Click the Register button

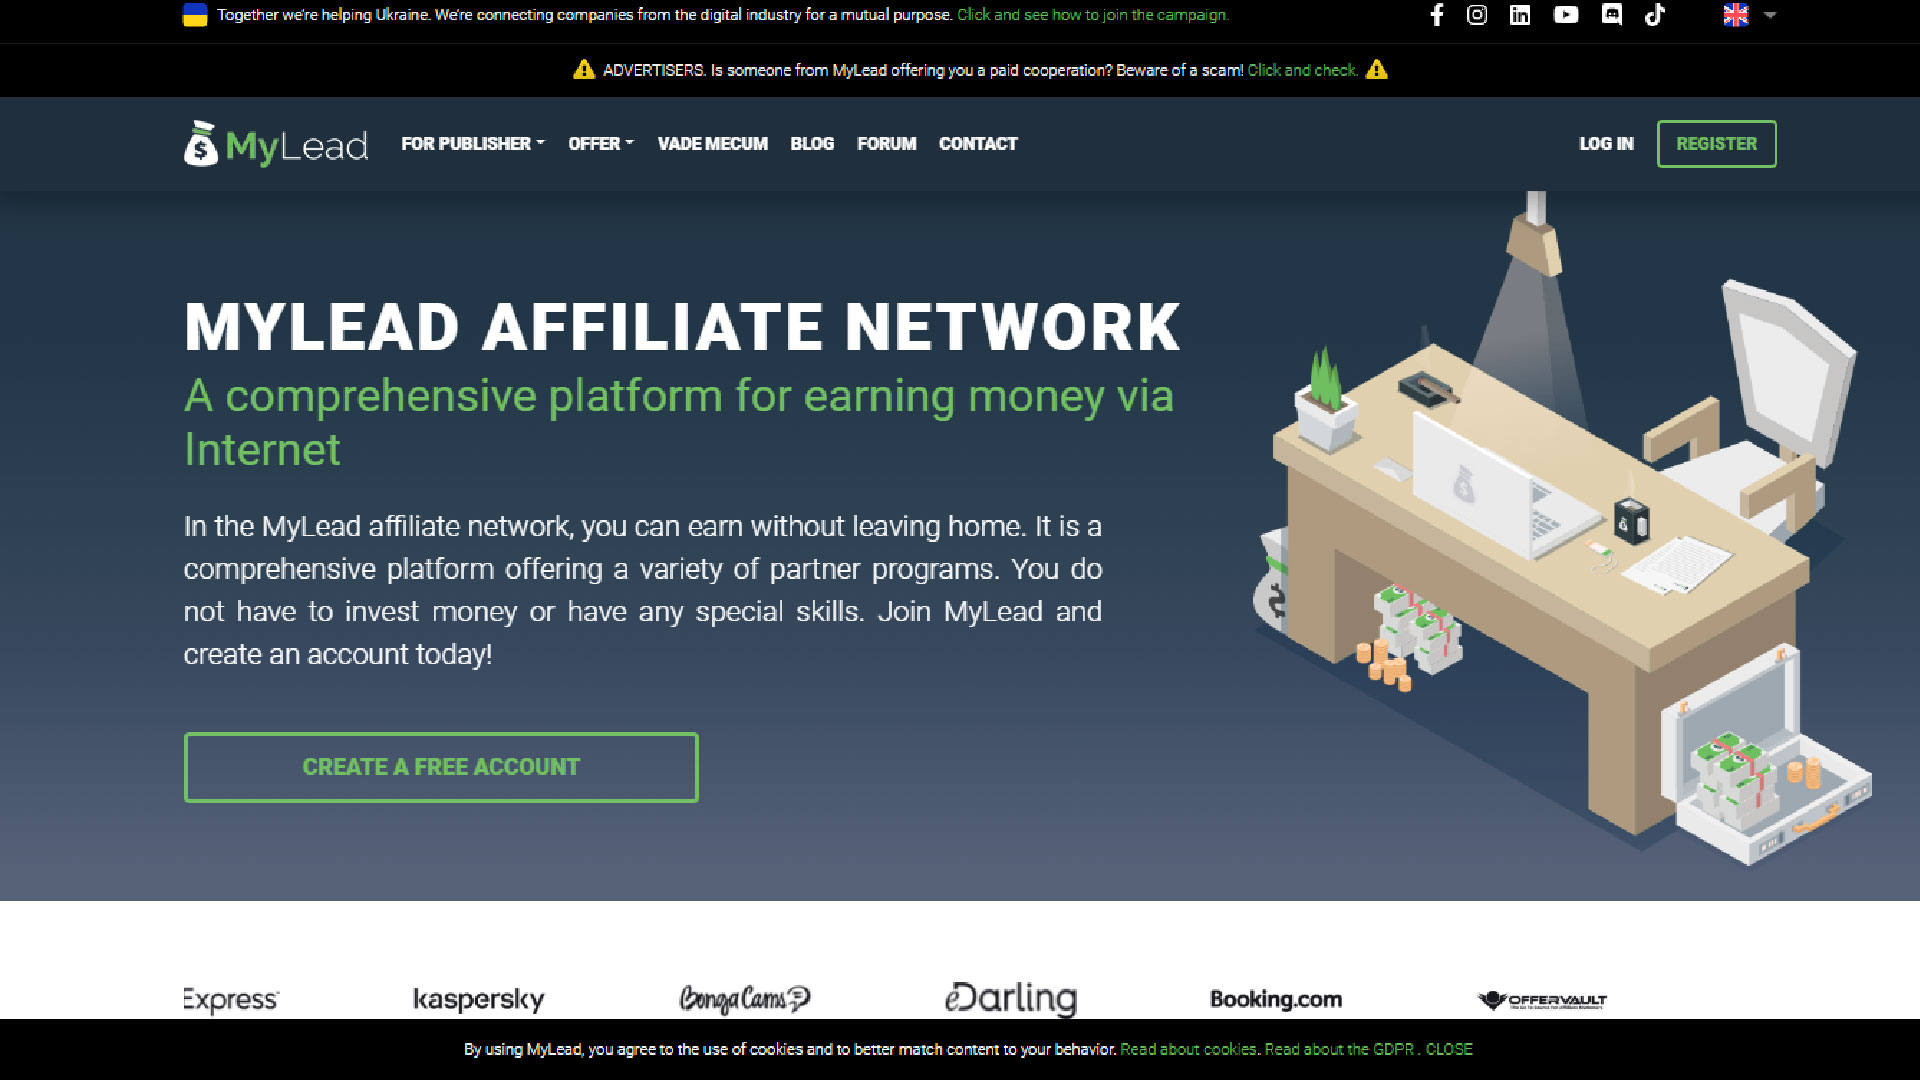(1716, 144)
